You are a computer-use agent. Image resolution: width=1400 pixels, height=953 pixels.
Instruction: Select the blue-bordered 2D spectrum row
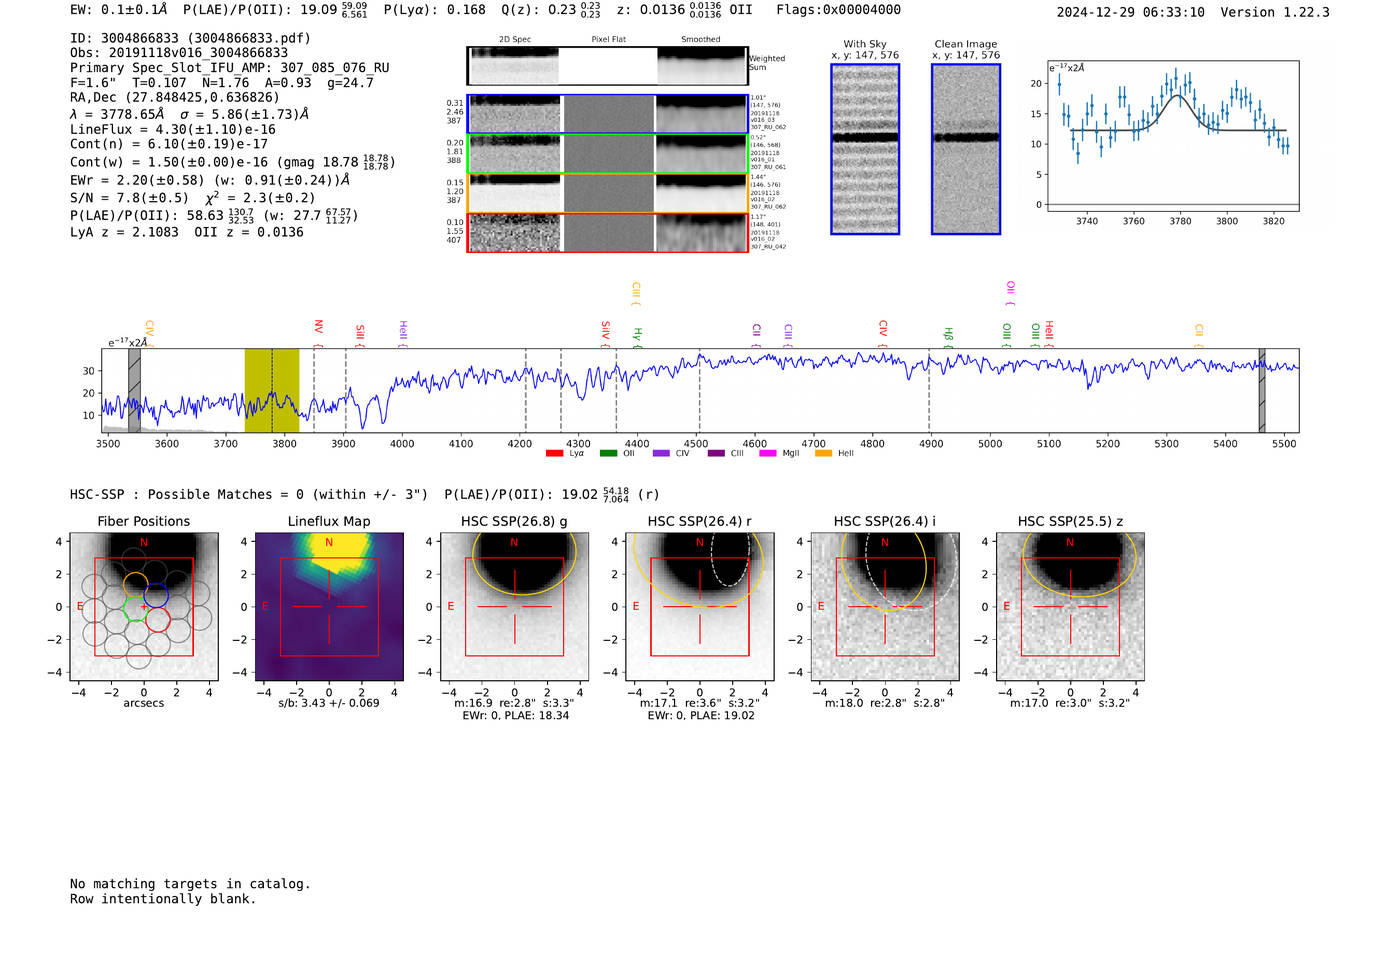607,114
